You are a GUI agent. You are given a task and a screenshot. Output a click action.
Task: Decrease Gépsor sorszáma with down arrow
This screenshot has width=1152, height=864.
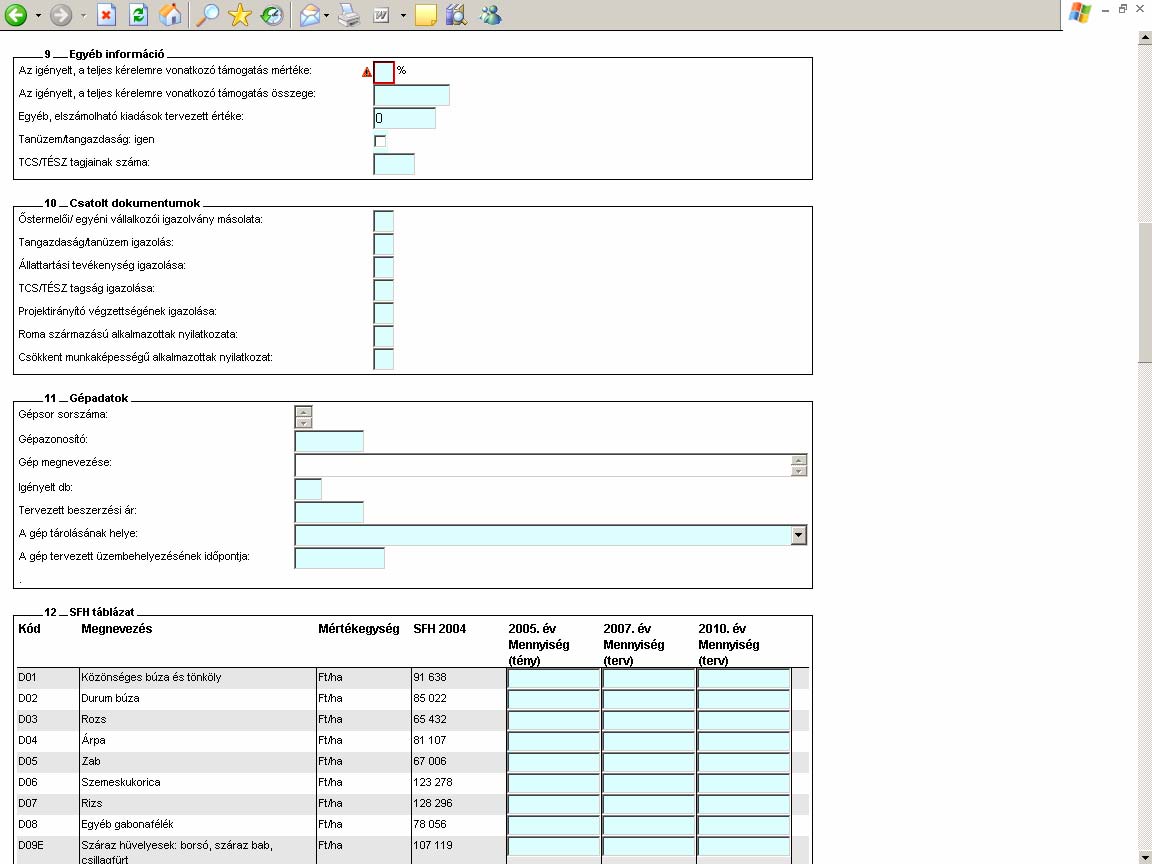303,422
